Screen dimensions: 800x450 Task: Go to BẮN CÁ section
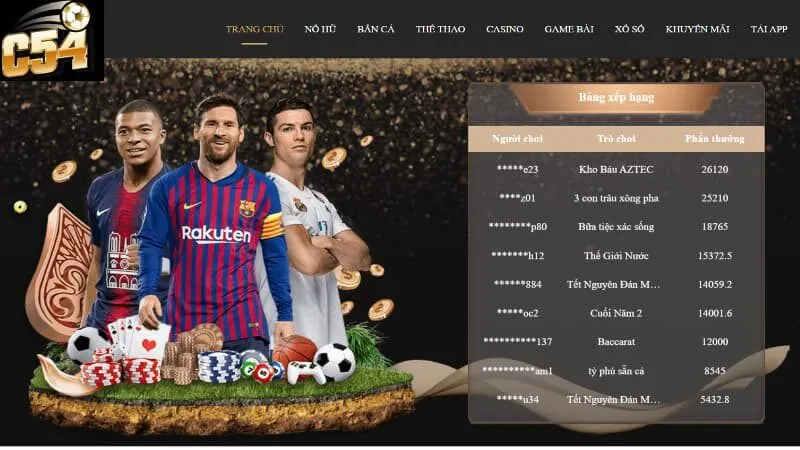pyautogui.click(x=376, y=29)
